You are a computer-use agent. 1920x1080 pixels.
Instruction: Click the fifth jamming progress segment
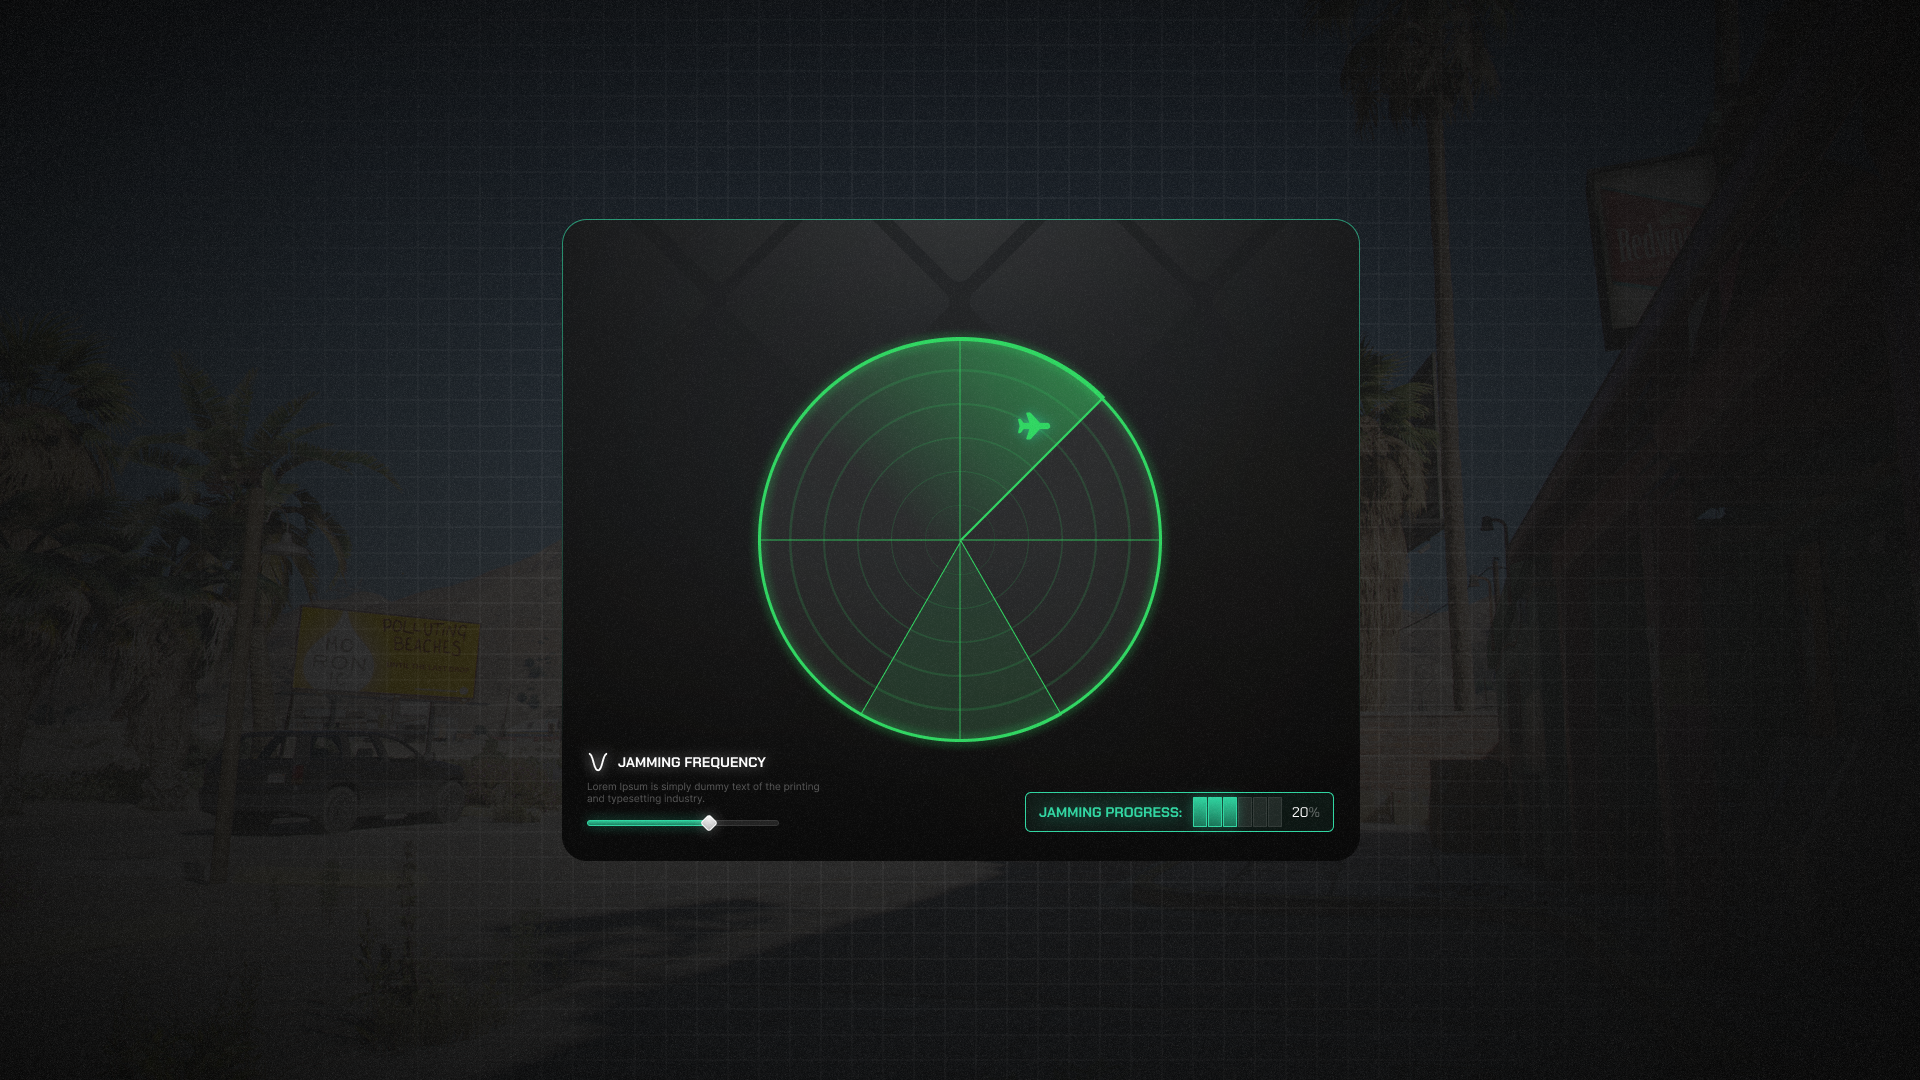tap(1260, 812)
